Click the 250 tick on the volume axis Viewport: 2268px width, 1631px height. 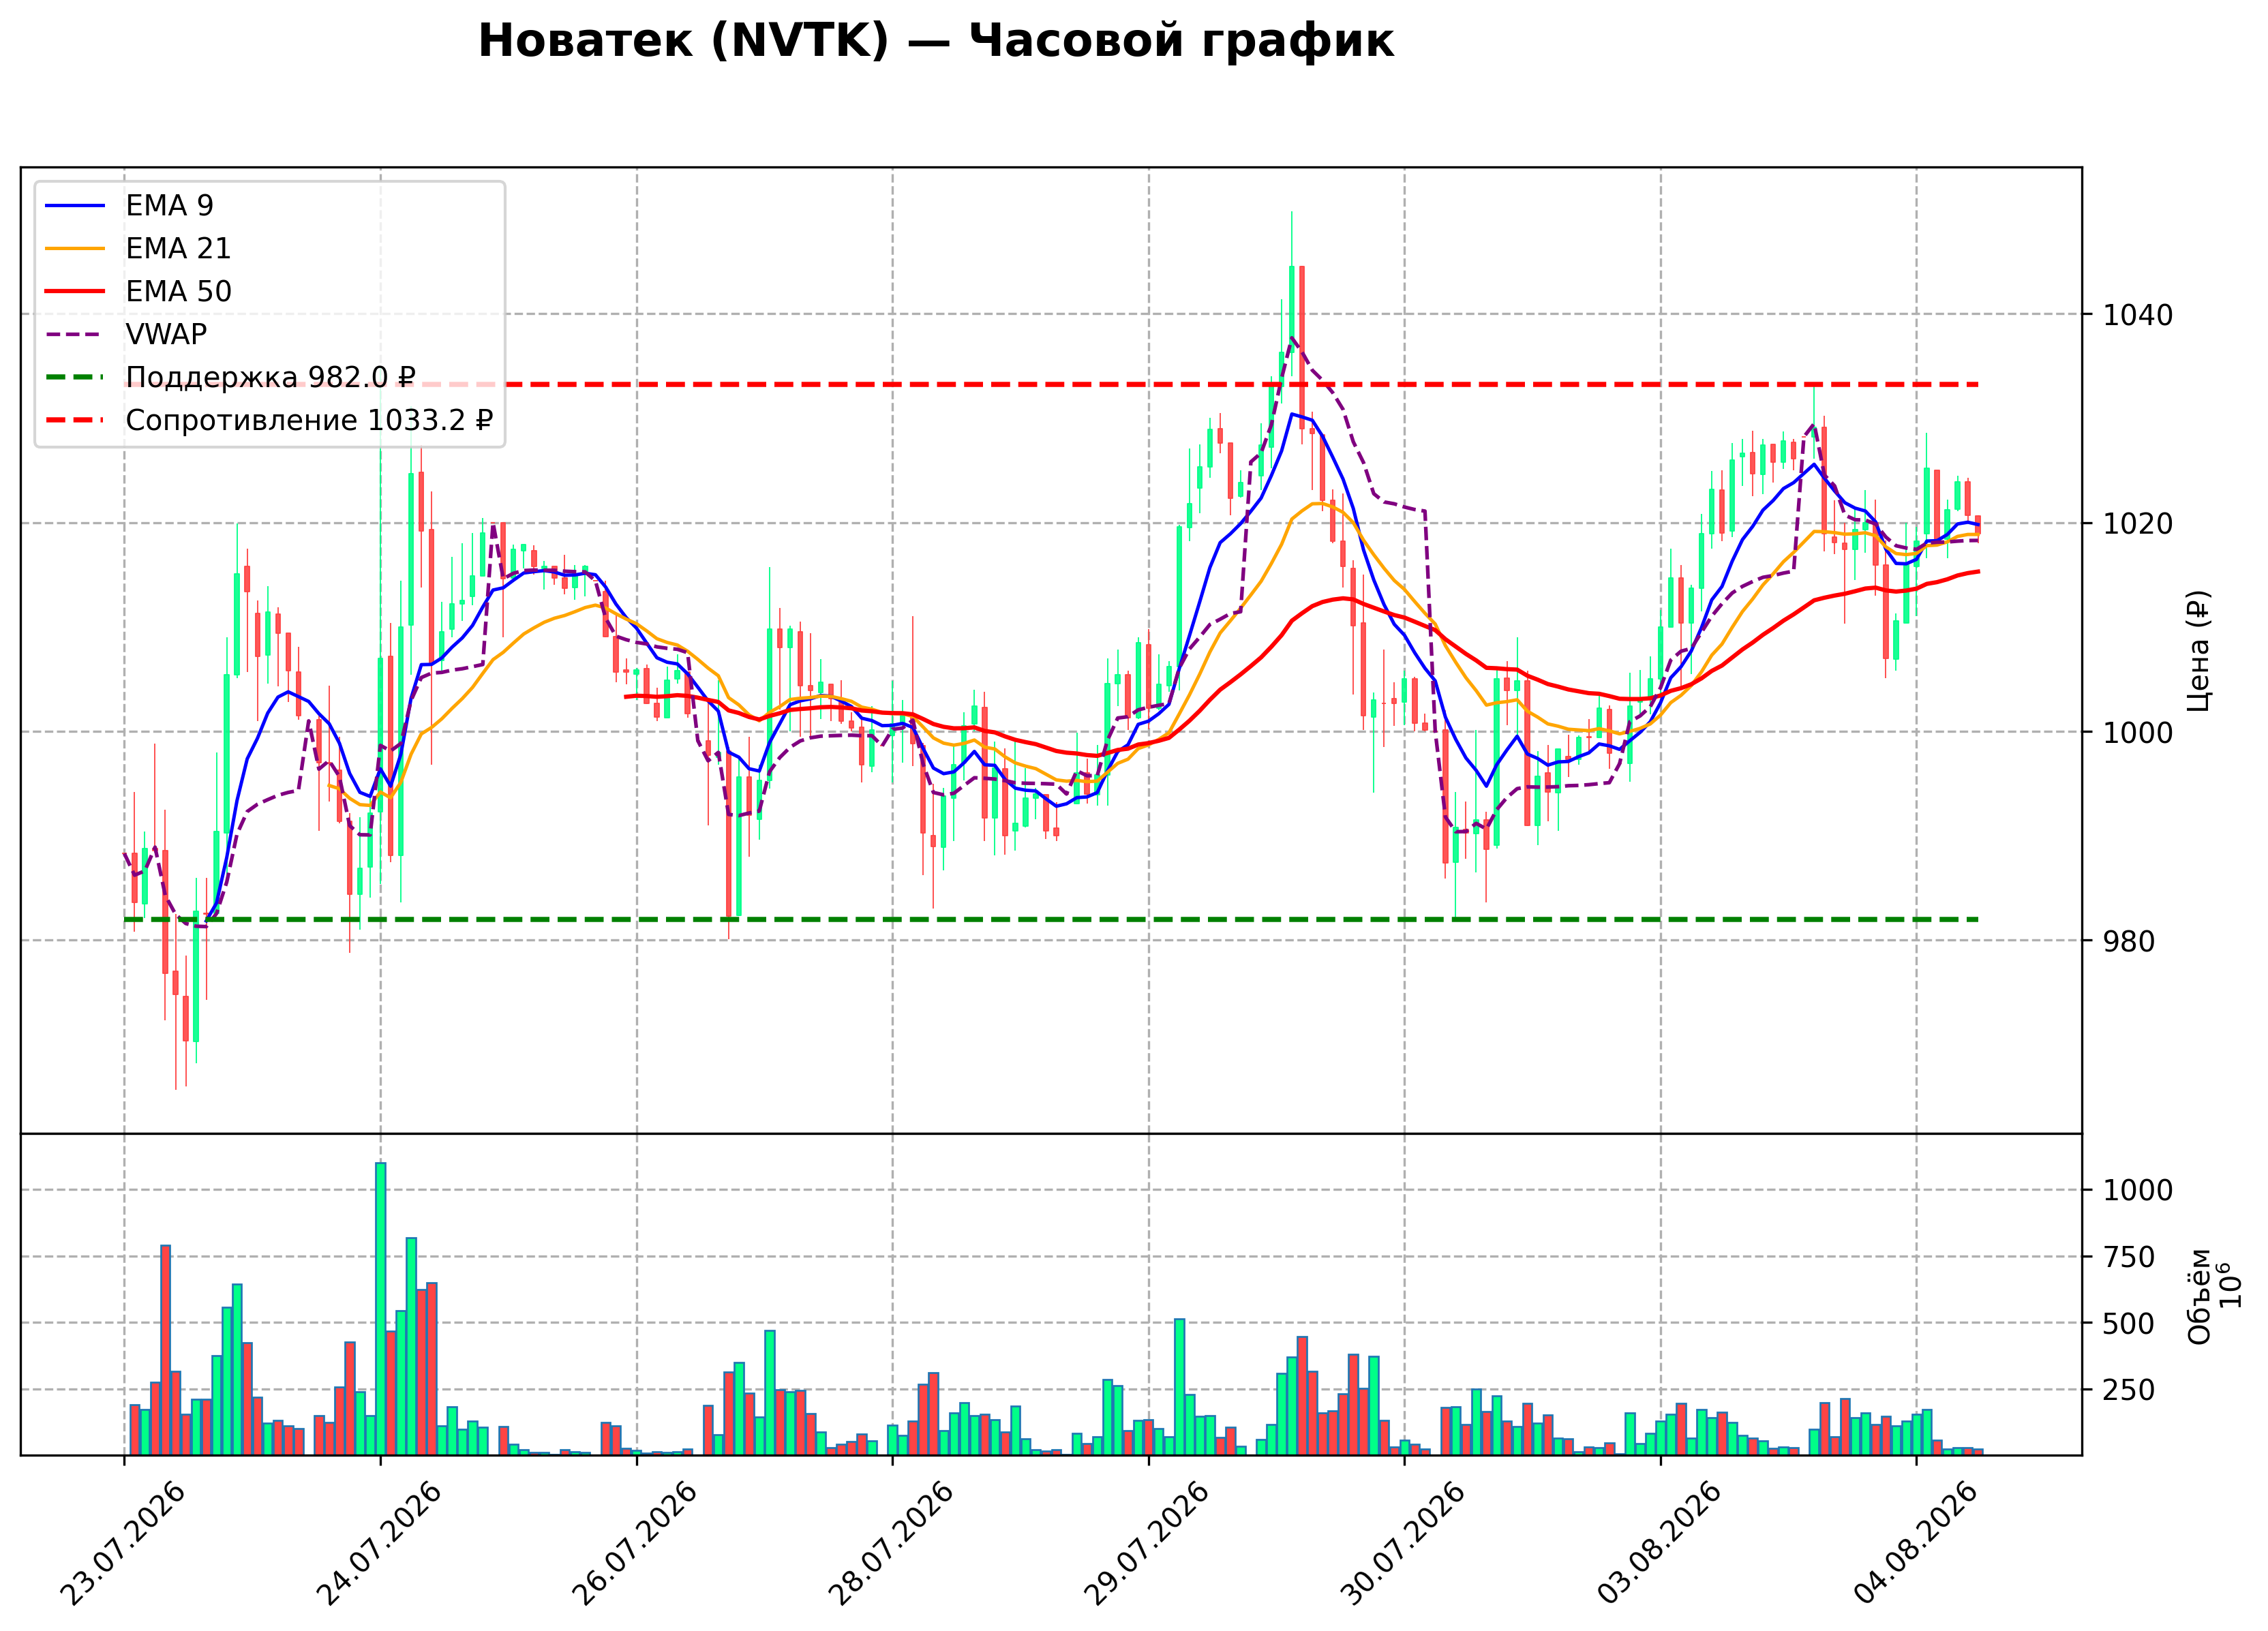point(2129,1390)
